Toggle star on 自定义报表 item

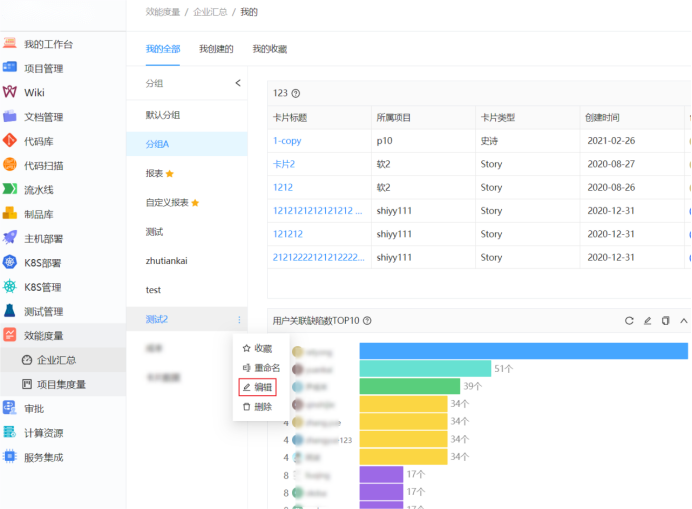point(195,203)
